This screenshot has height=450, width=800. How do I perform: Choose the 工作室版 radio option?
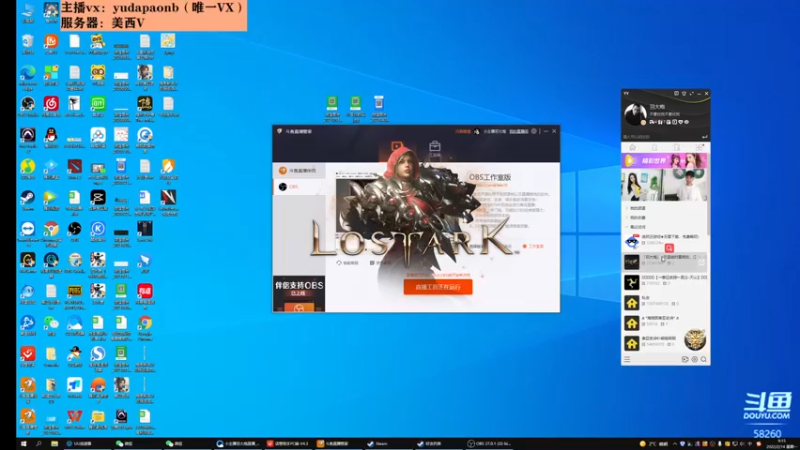click(533, 246)
